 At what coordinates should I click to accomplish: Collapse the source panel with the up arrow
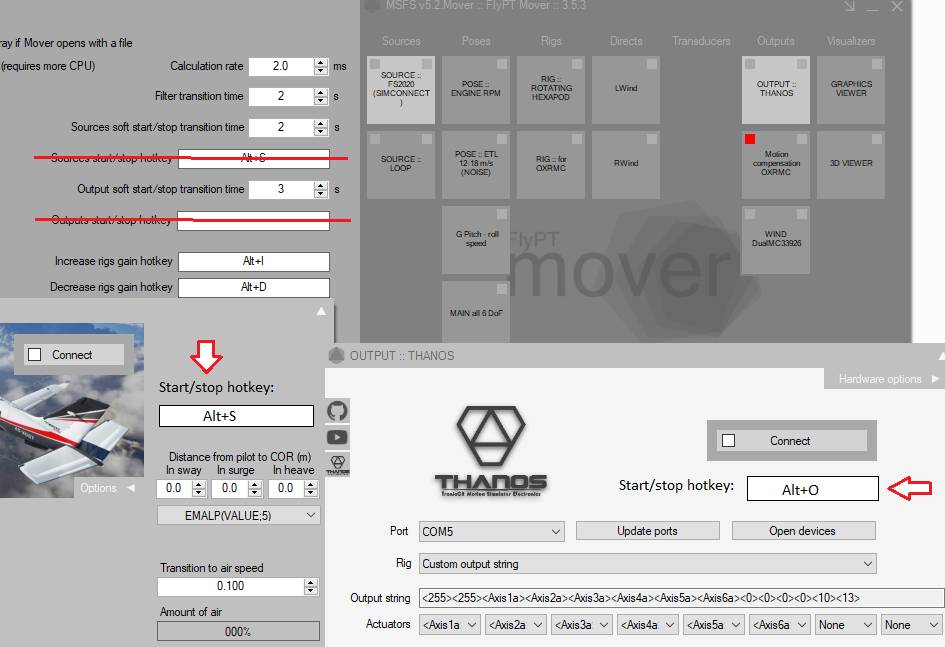click(x=321, y=311)
